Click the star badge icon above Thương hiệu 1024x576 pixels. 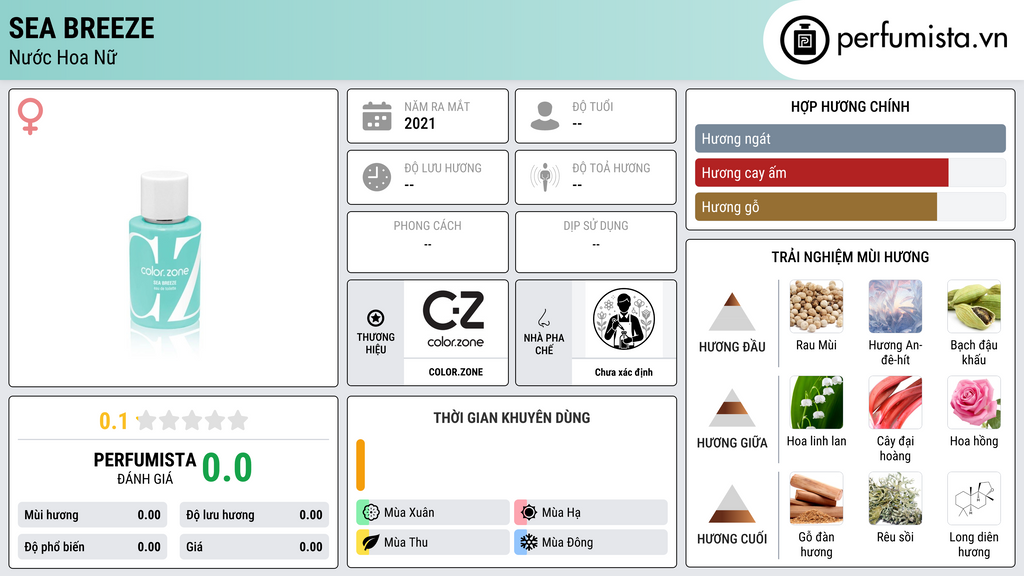(376, 318)
